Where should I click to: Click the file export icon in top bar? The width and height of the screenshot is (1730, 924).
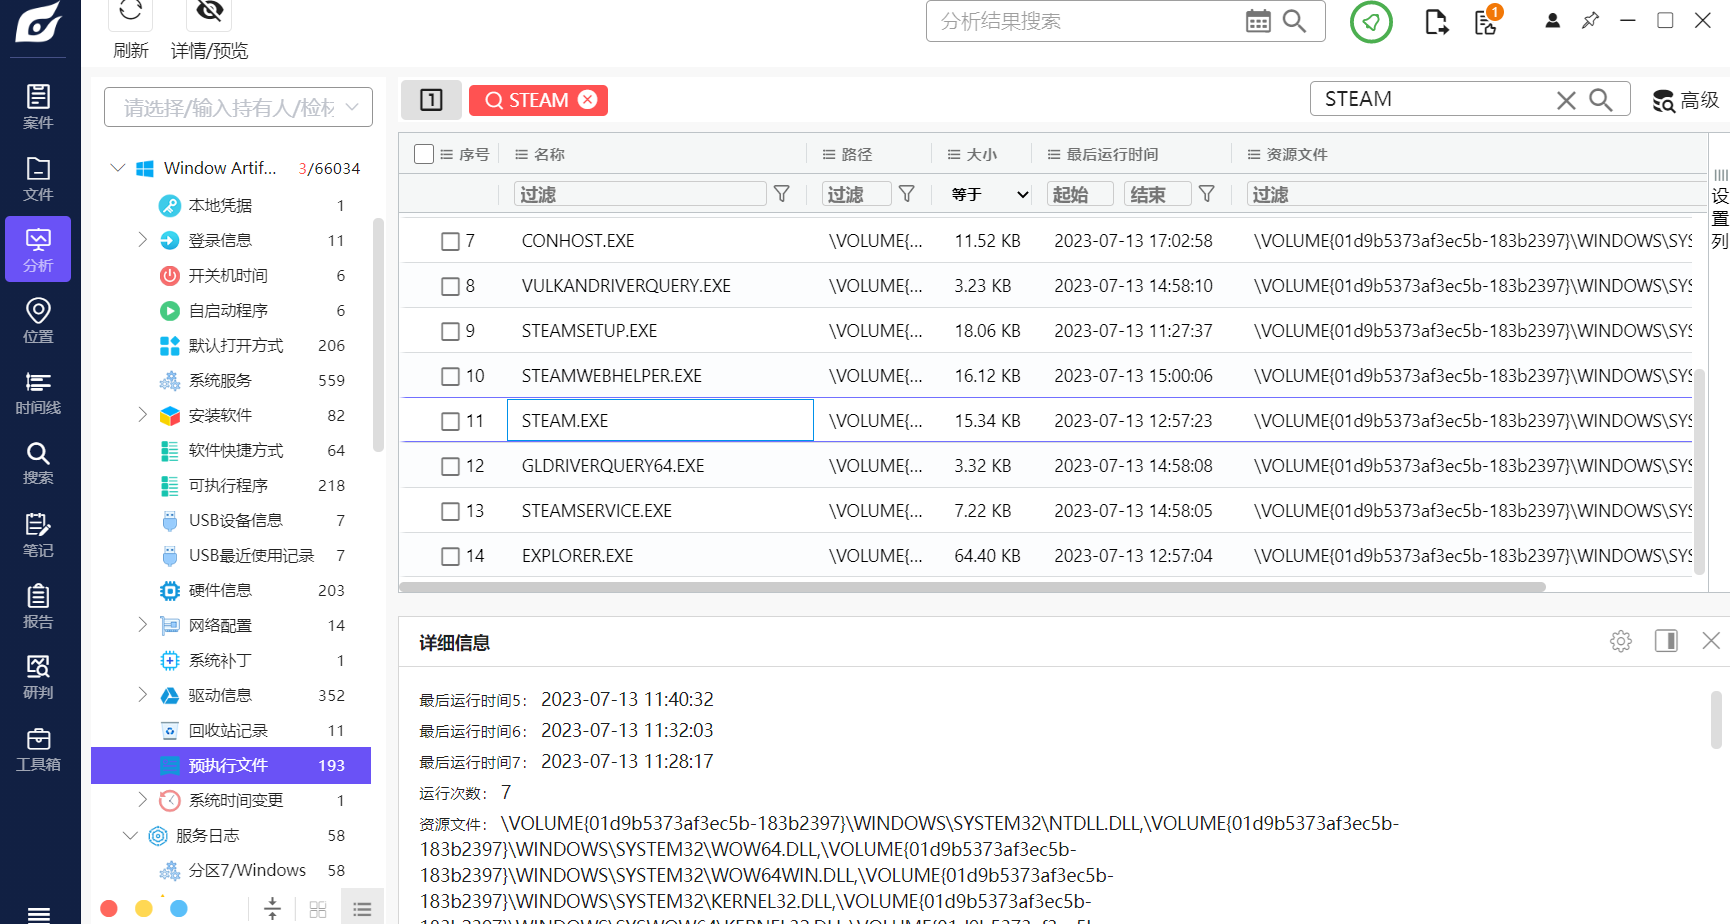pos(1436,21)
